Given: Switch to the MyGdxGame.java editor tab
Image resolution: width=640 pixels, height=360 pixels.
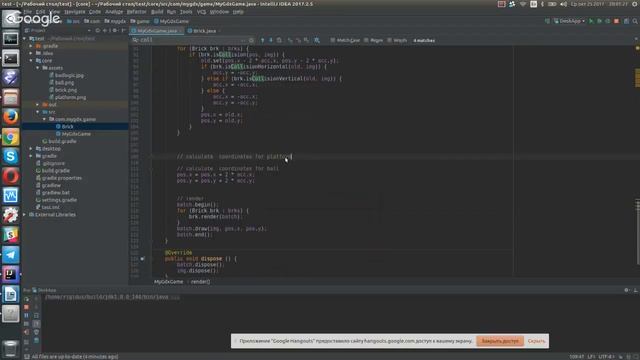Looking at the screenshot, I should [x=157, y=31].
